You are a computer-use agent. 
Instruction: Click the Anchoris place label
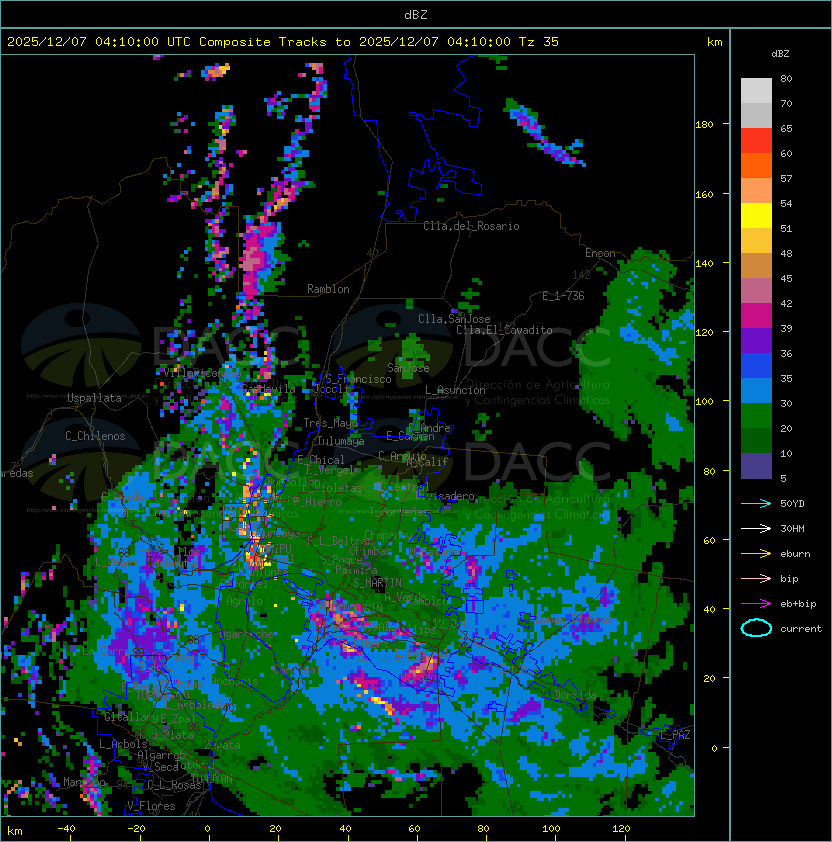point(234,681)
